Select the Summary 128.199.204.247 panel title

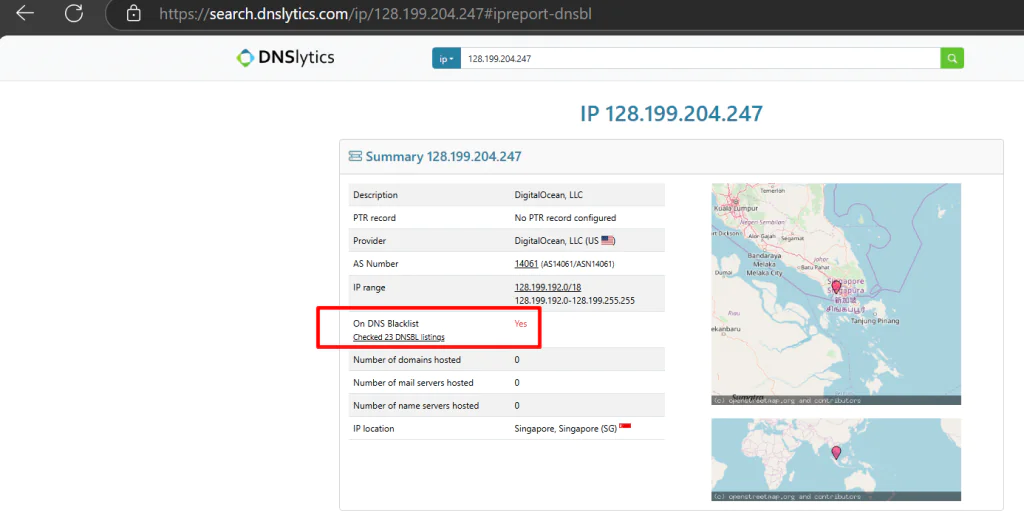click(x=443, y=156)
